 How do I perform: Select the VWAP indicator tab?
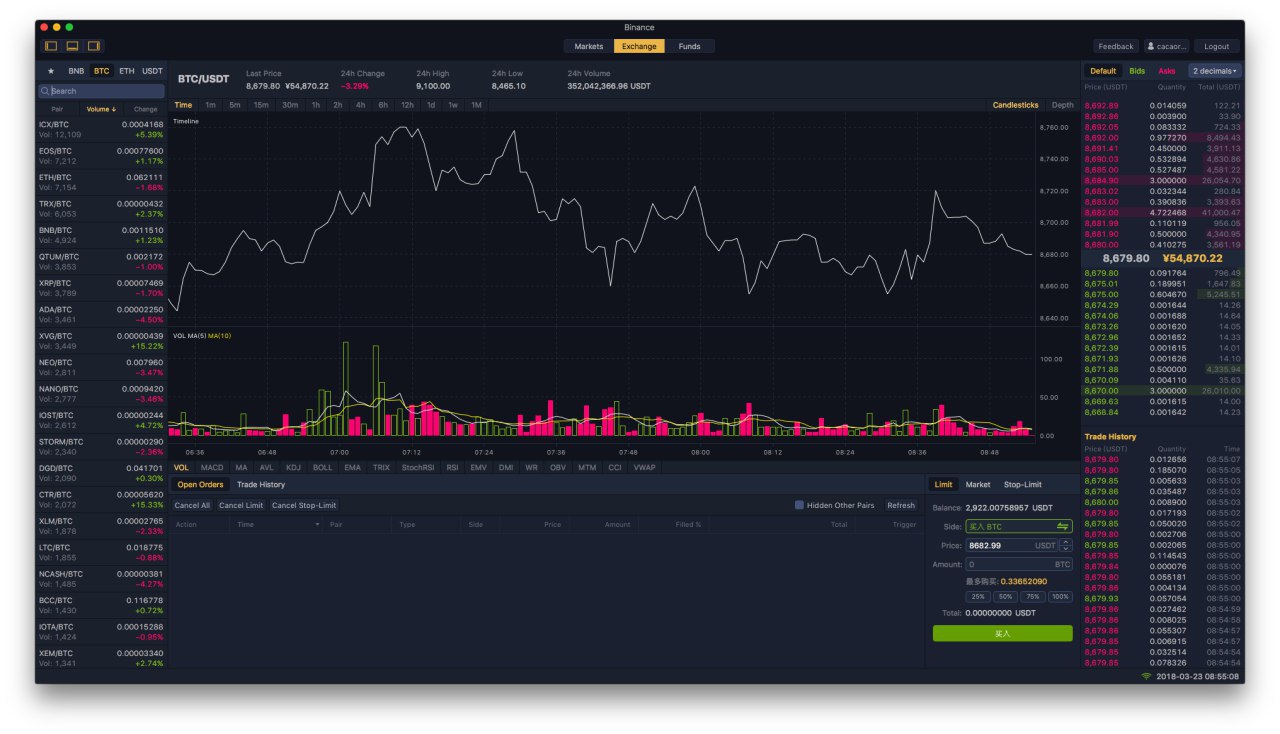coord(645,467)
